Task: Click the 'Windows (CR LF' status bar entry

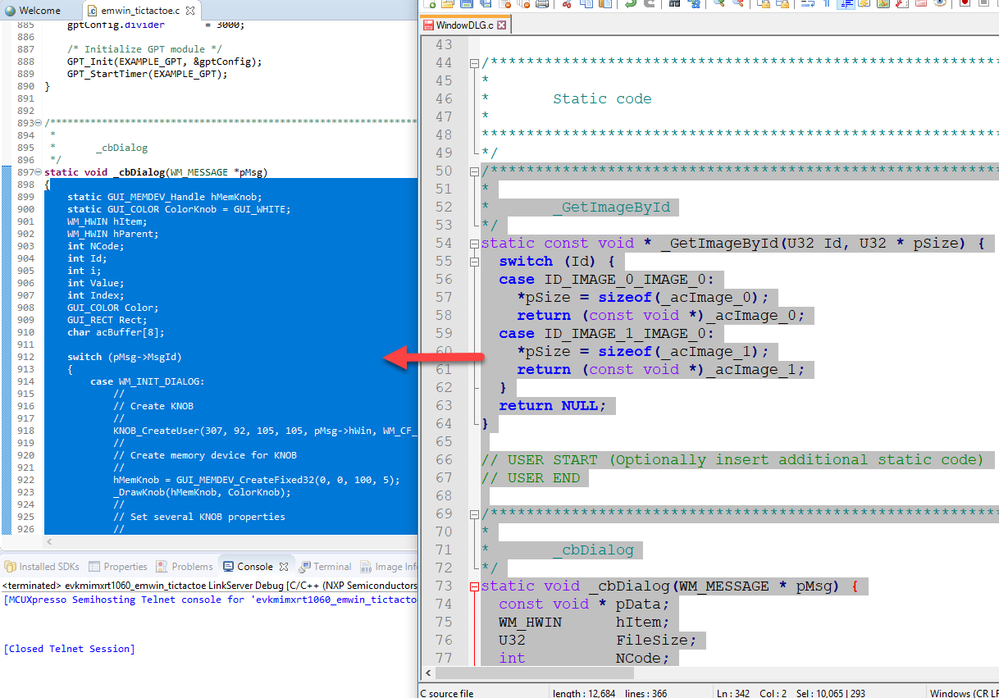Action: tap(964, 693)
